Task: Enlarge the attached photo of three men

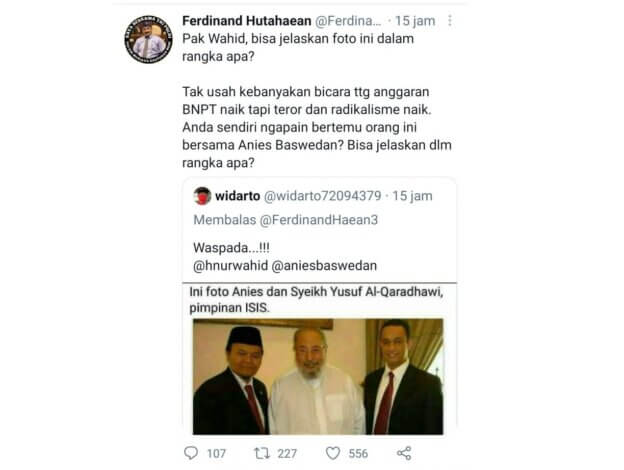Action: [x=318, y=376]
